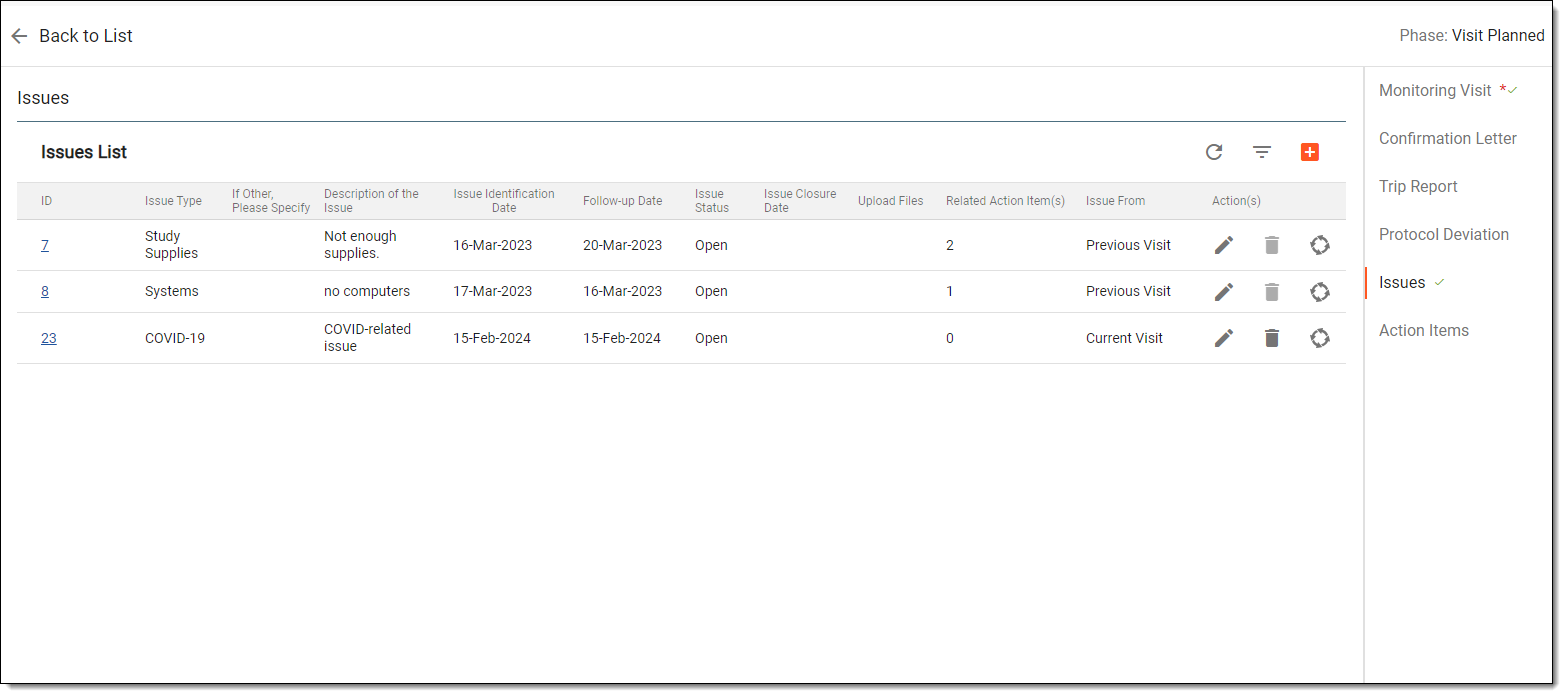
Task: Open the filter icon for Issues List
Action: (x=1262, y=152)
